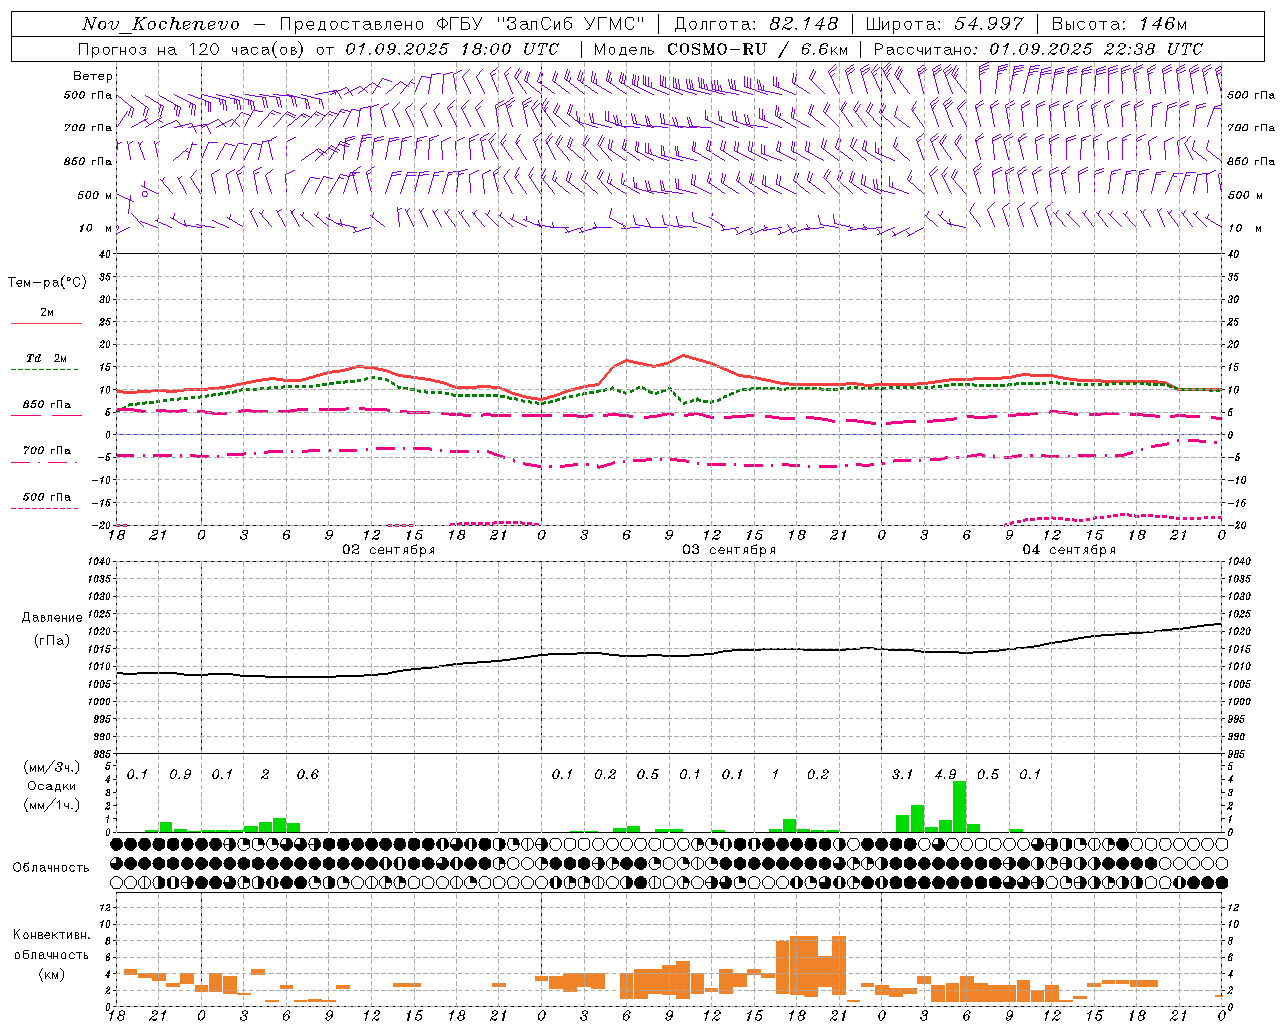This screenshot has width=1280, height=1024.
Task: Click the Прогноз на 120 часа(ов) text
Action: pos(194,49)
